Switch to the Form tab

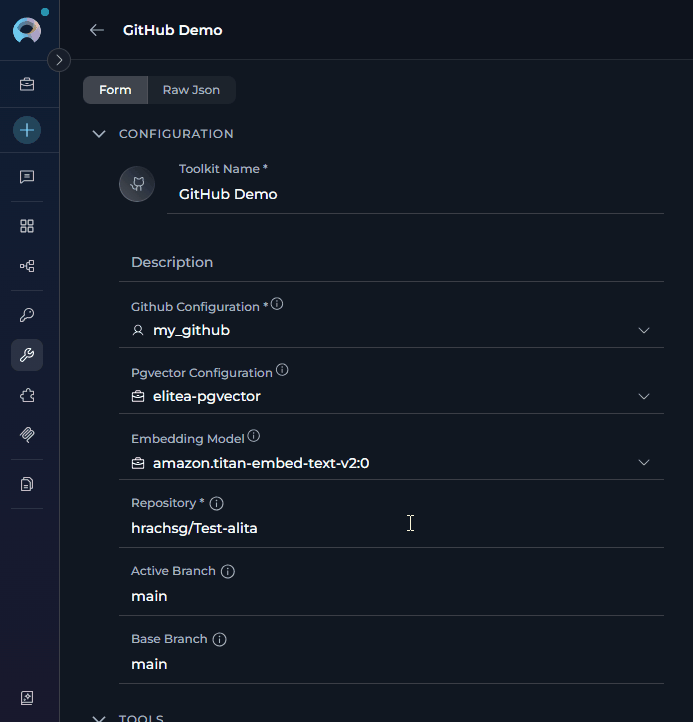point(115,90)
